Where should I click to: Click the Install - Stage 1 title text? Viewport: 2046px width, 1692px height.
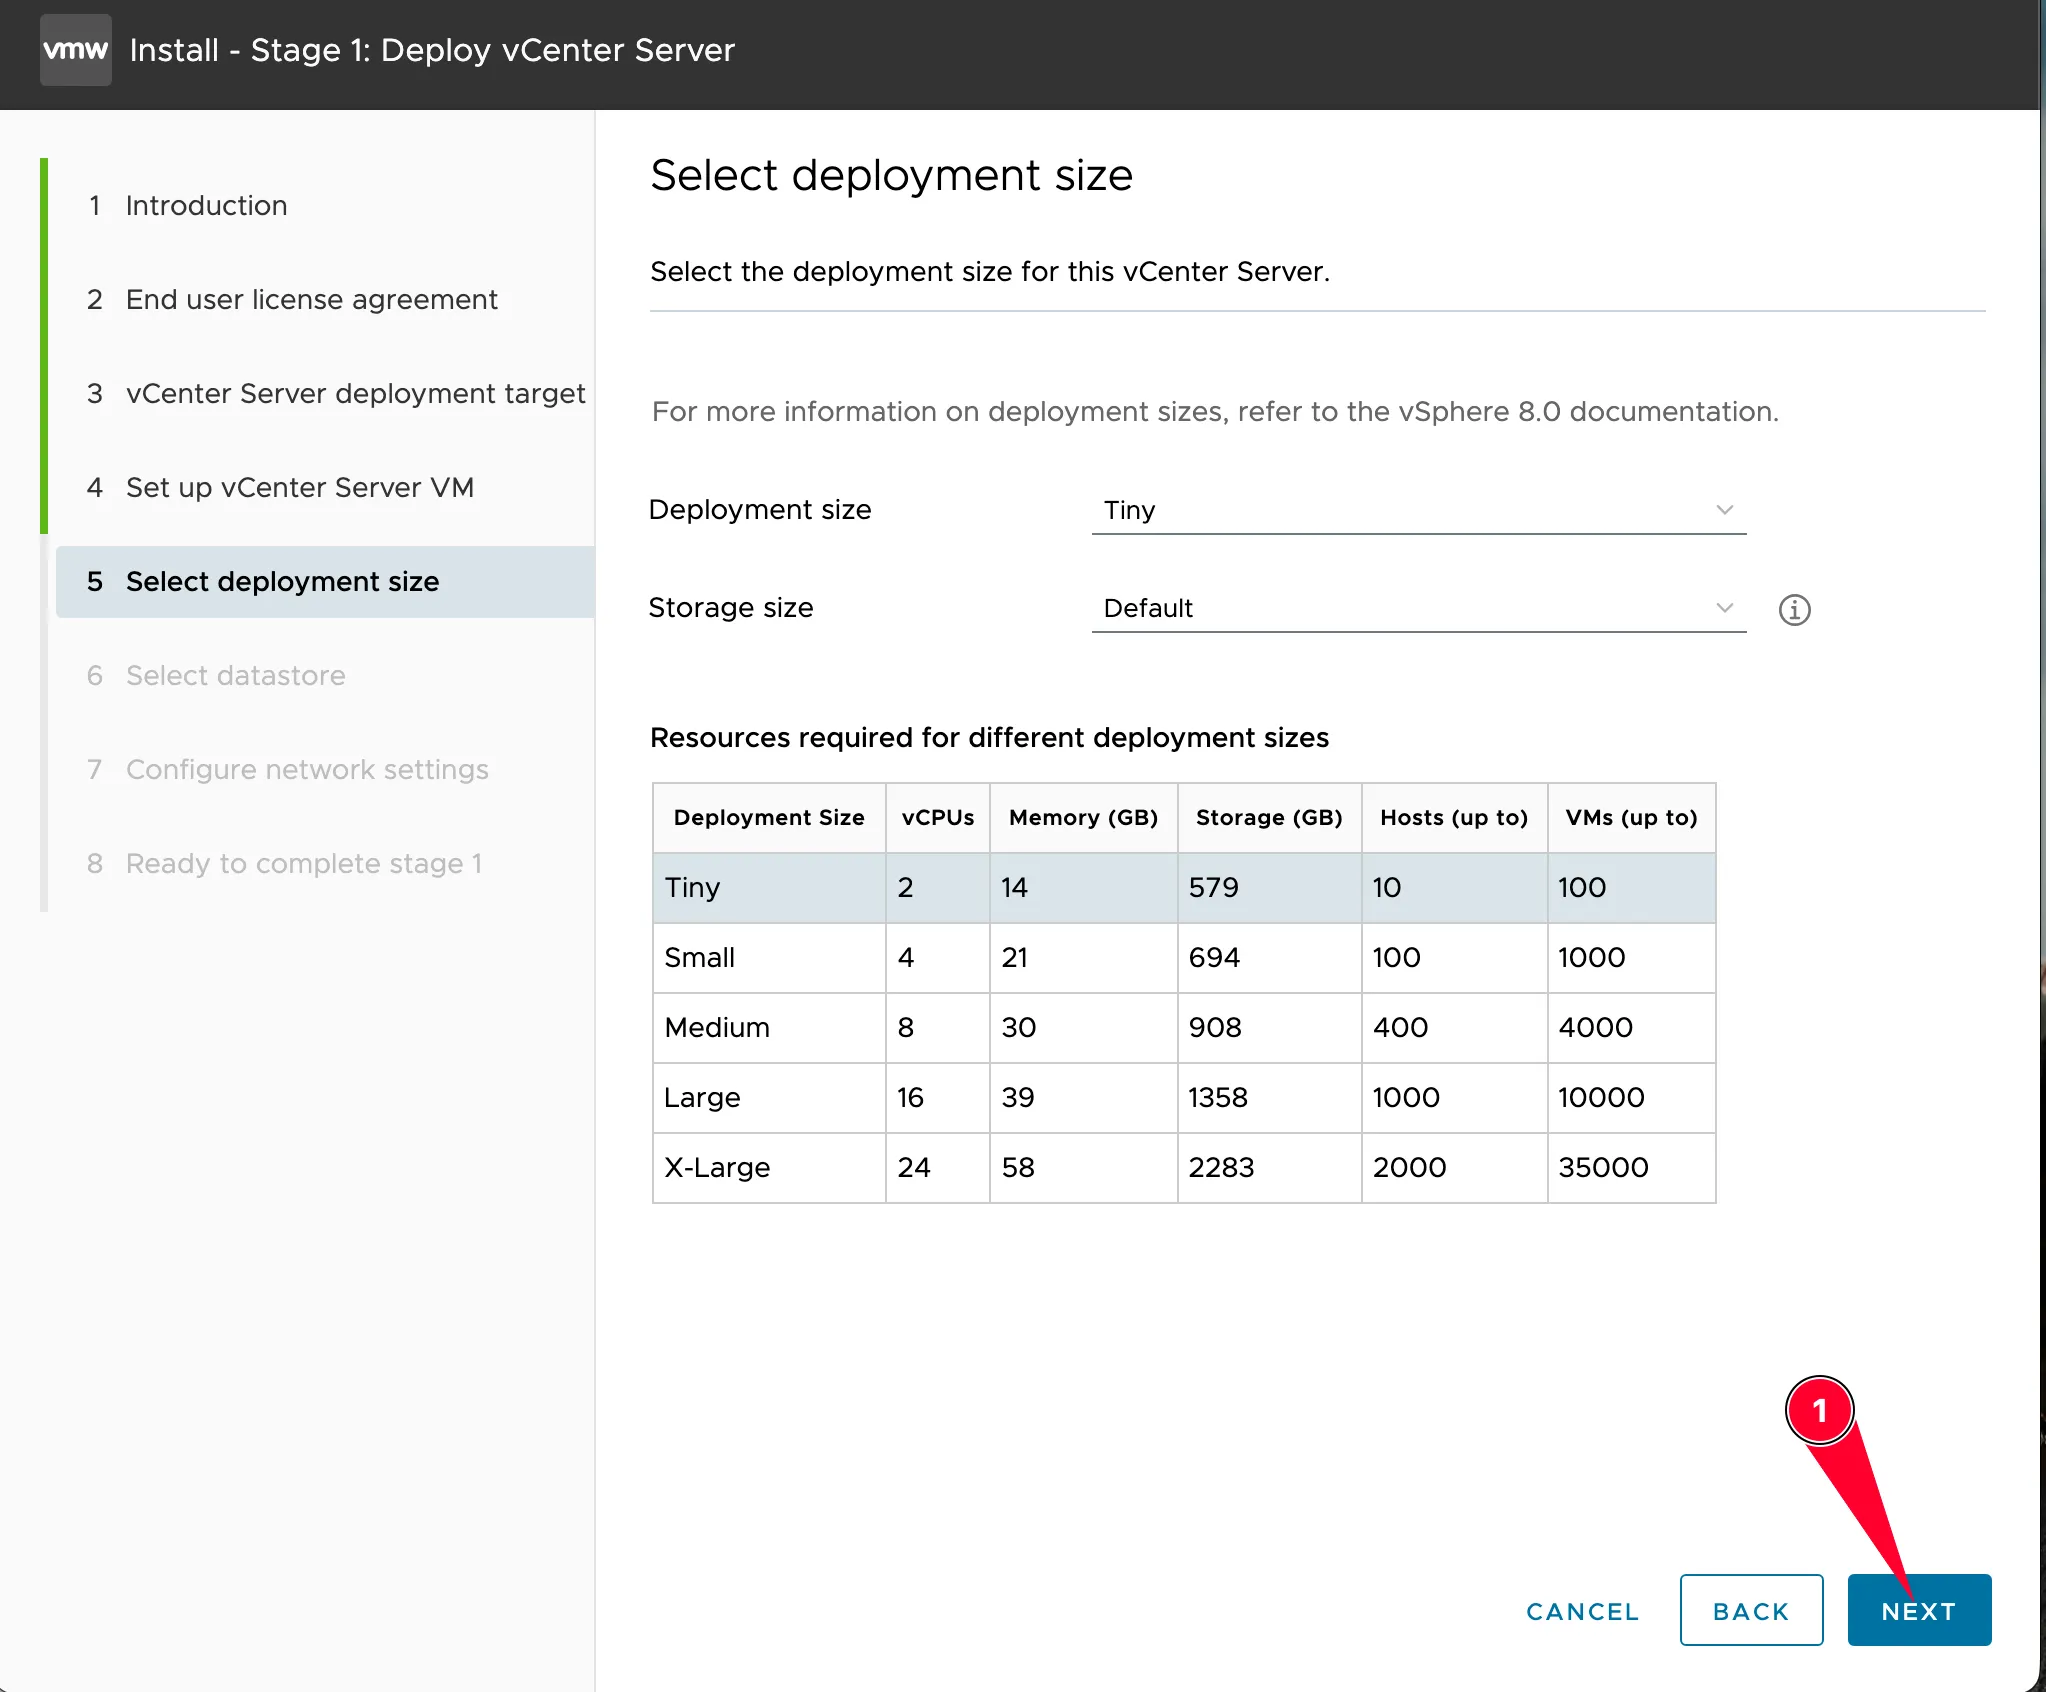[432, 50]
